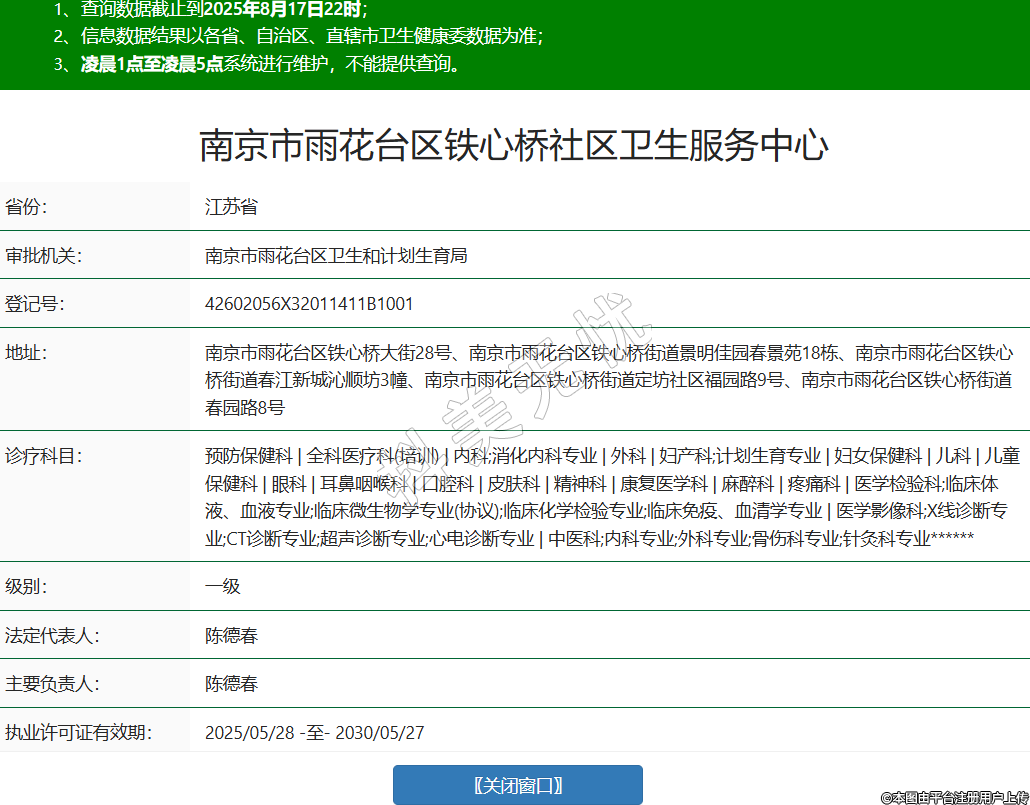Click the 审批机关 row label
The width and height of the screenshot is (1030, 805).
click(43, 256)
